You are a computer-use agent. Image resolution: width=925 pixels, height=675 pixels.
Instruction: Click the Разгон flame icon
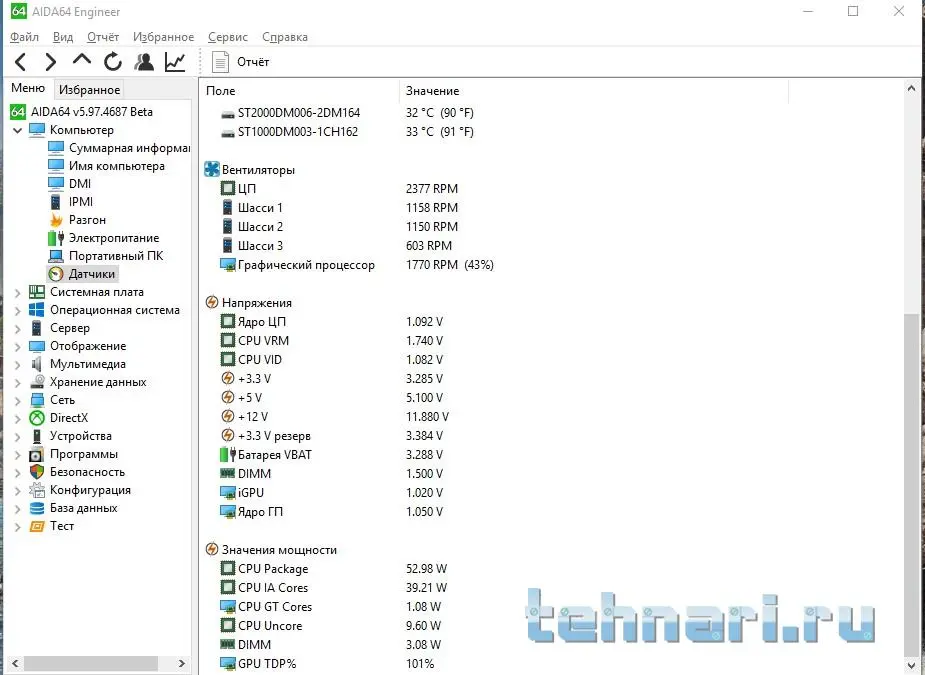point(56,220)
